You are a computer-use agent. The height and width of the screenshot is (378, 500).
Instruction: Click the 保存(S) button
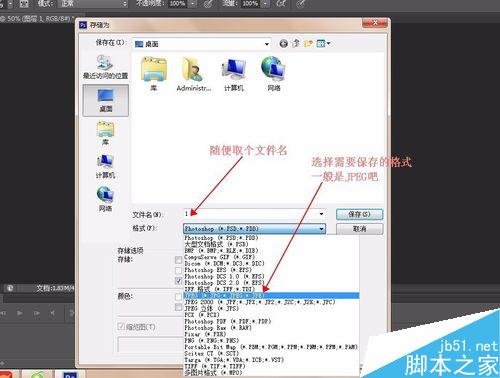[x=359, y=214]
